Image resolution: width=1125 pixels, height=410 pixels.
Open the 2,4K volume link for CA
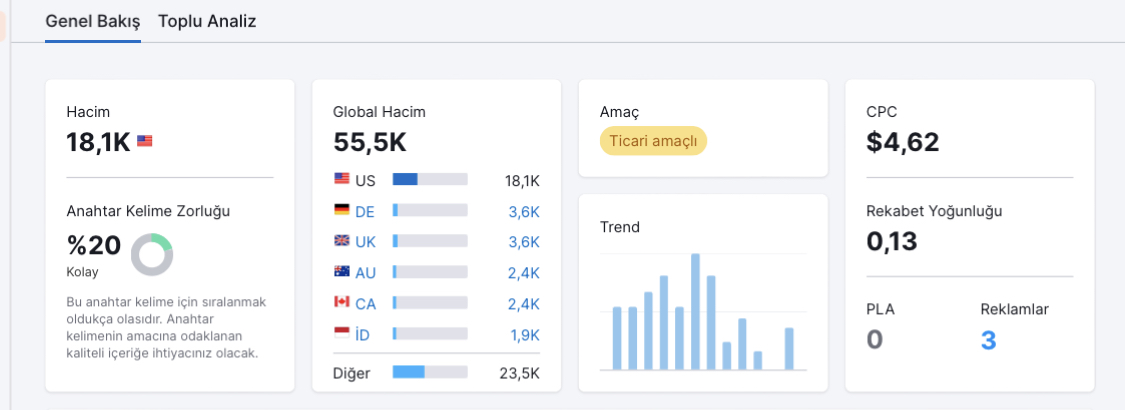[x=524, y=304]
